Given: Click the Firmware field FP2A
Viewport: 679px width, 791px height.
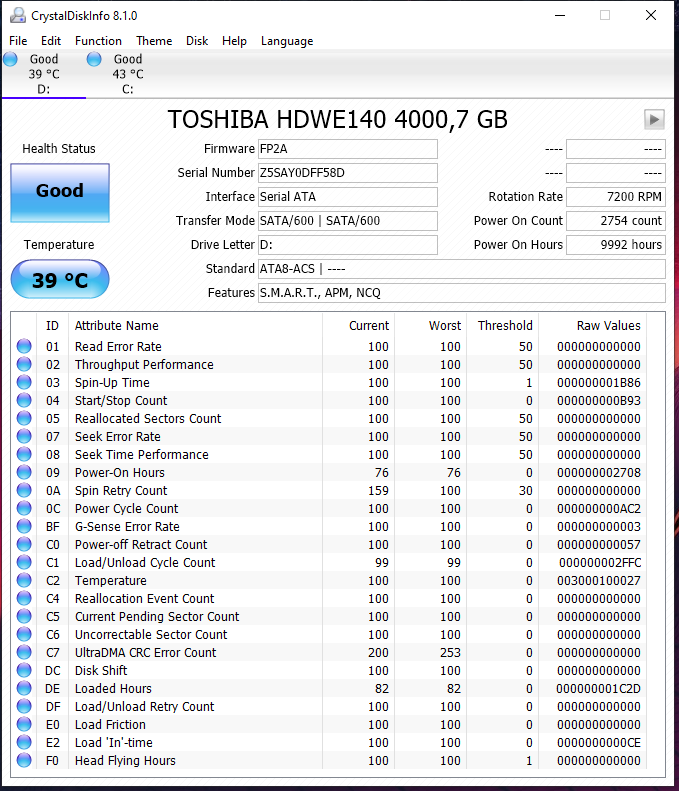Looking at the screenshot, I should point(348,149).
